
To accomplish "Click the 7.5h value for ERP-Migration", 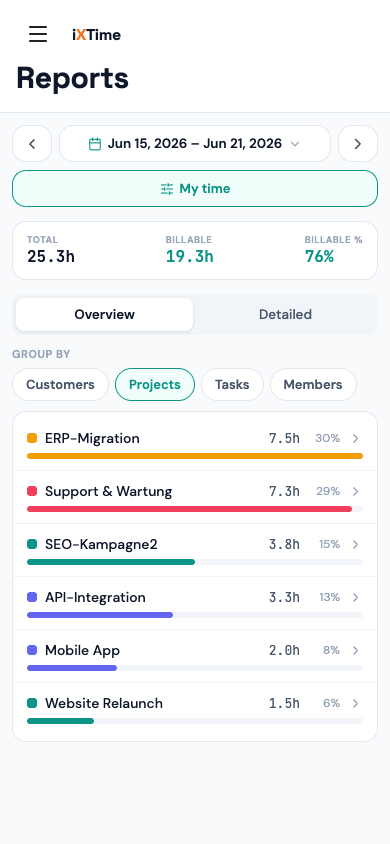I will coord(284,439).
